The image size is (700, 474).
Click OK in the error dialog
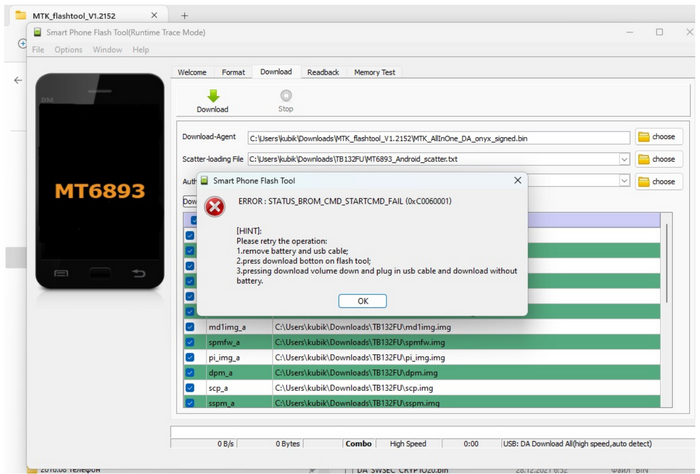pyautogui.click(x=362, y=301)
